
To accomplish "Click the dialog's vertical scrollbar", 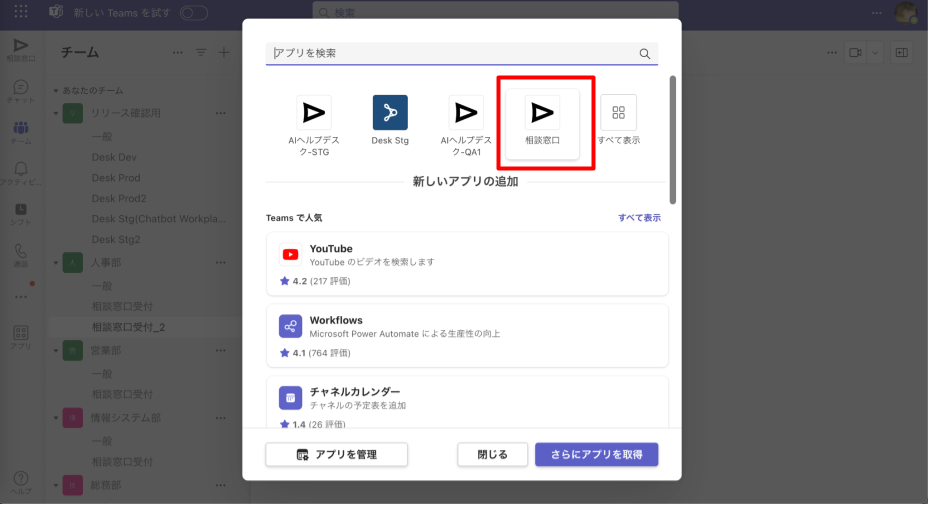I will [673, 140].
